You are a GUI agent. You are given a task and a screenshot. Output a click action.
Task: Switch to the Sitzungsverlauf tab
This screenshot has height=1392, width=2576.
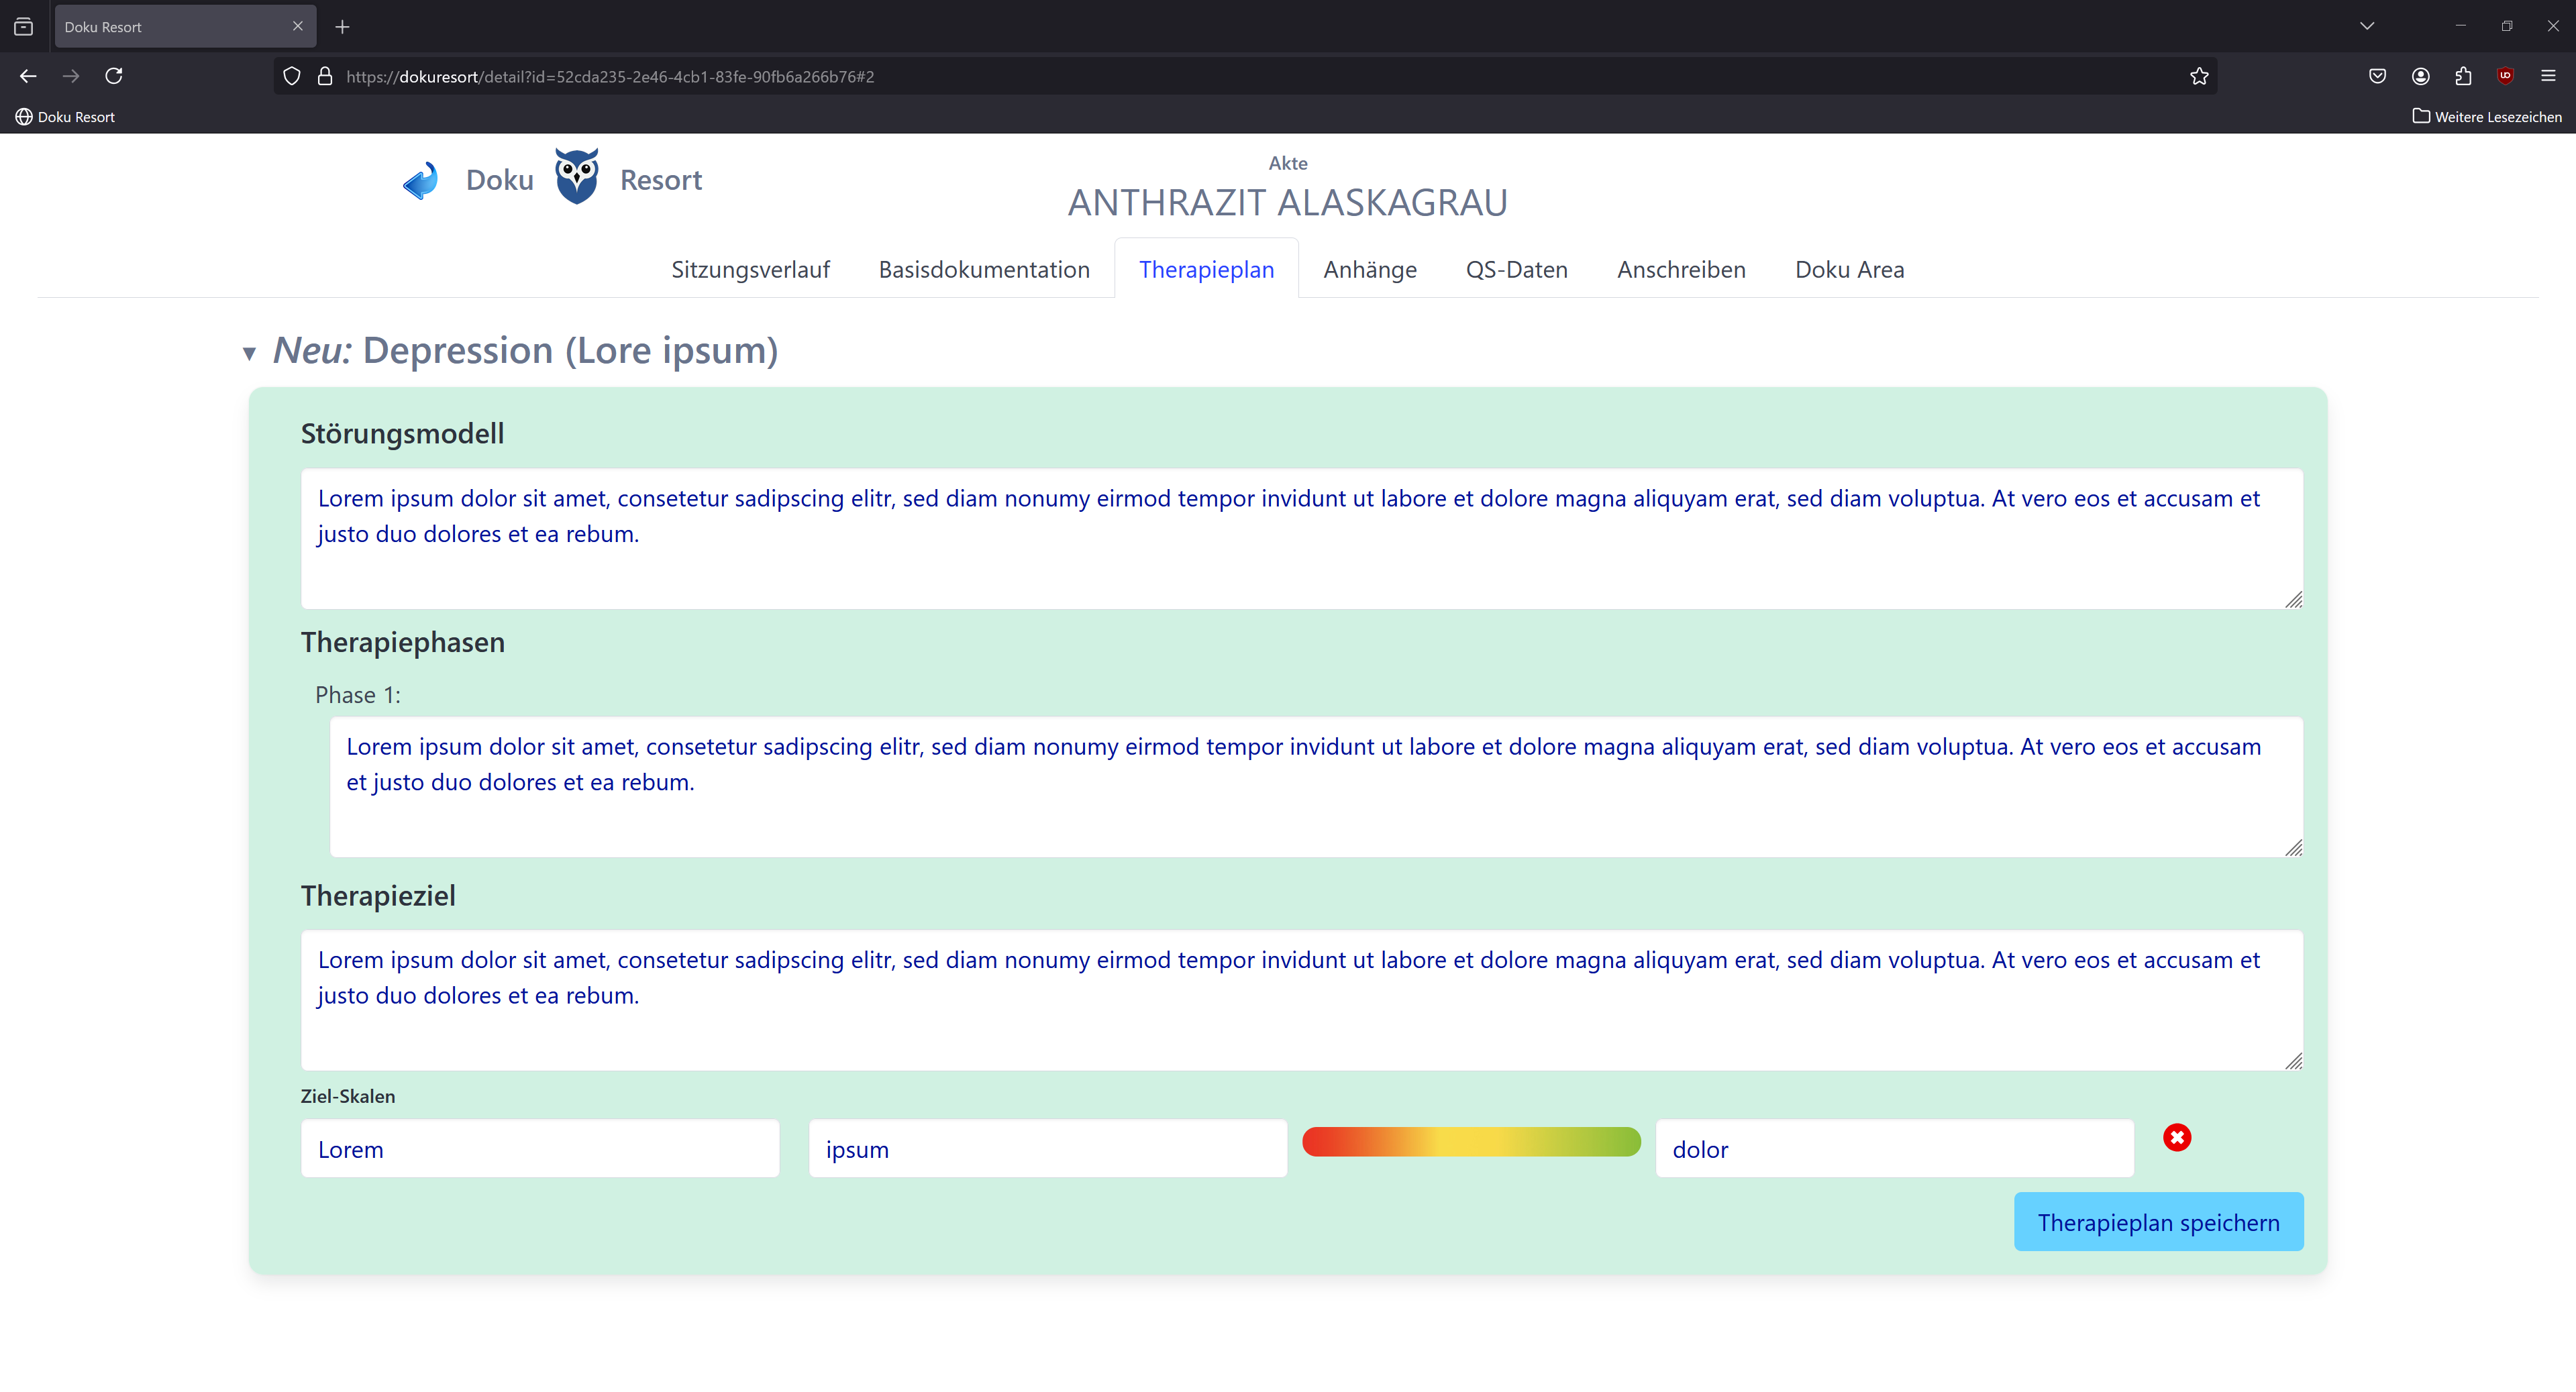pos(750,270)
